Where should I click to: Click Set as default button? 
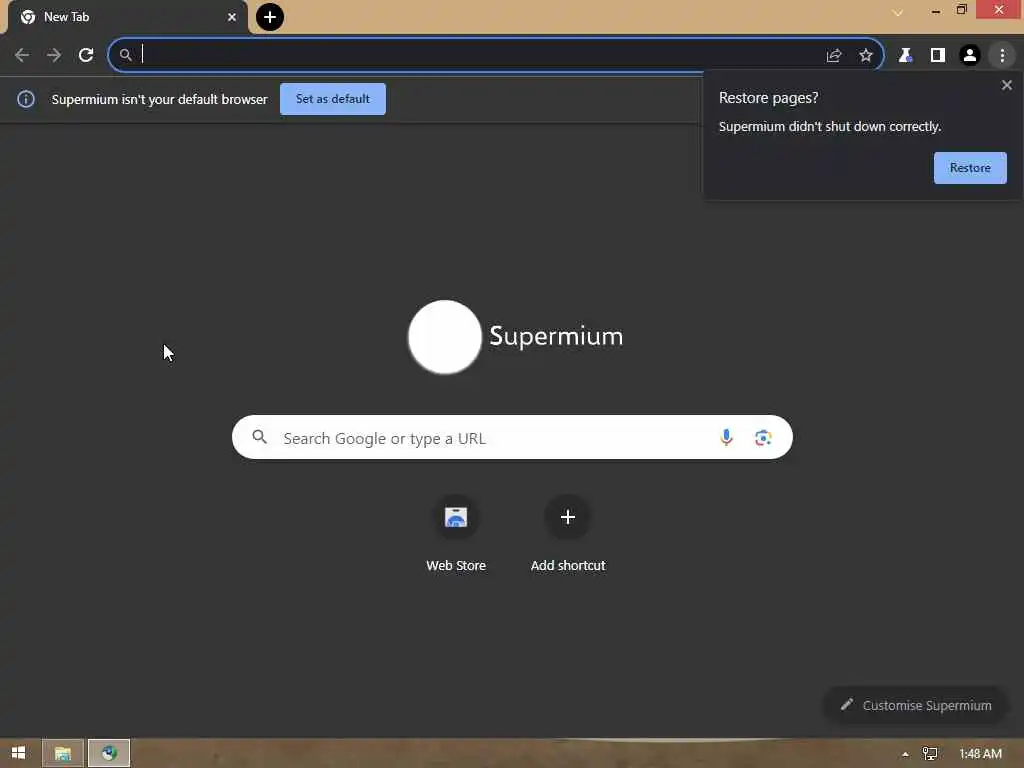coord(333,99)
